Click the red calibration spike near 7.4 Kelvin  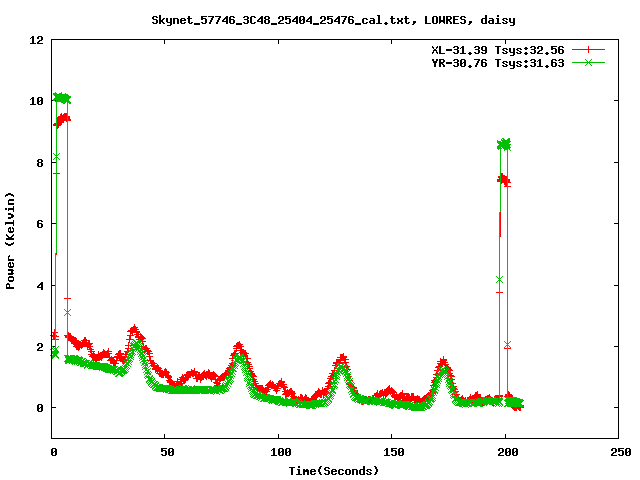pyautogui.click(x=504, y=180)
